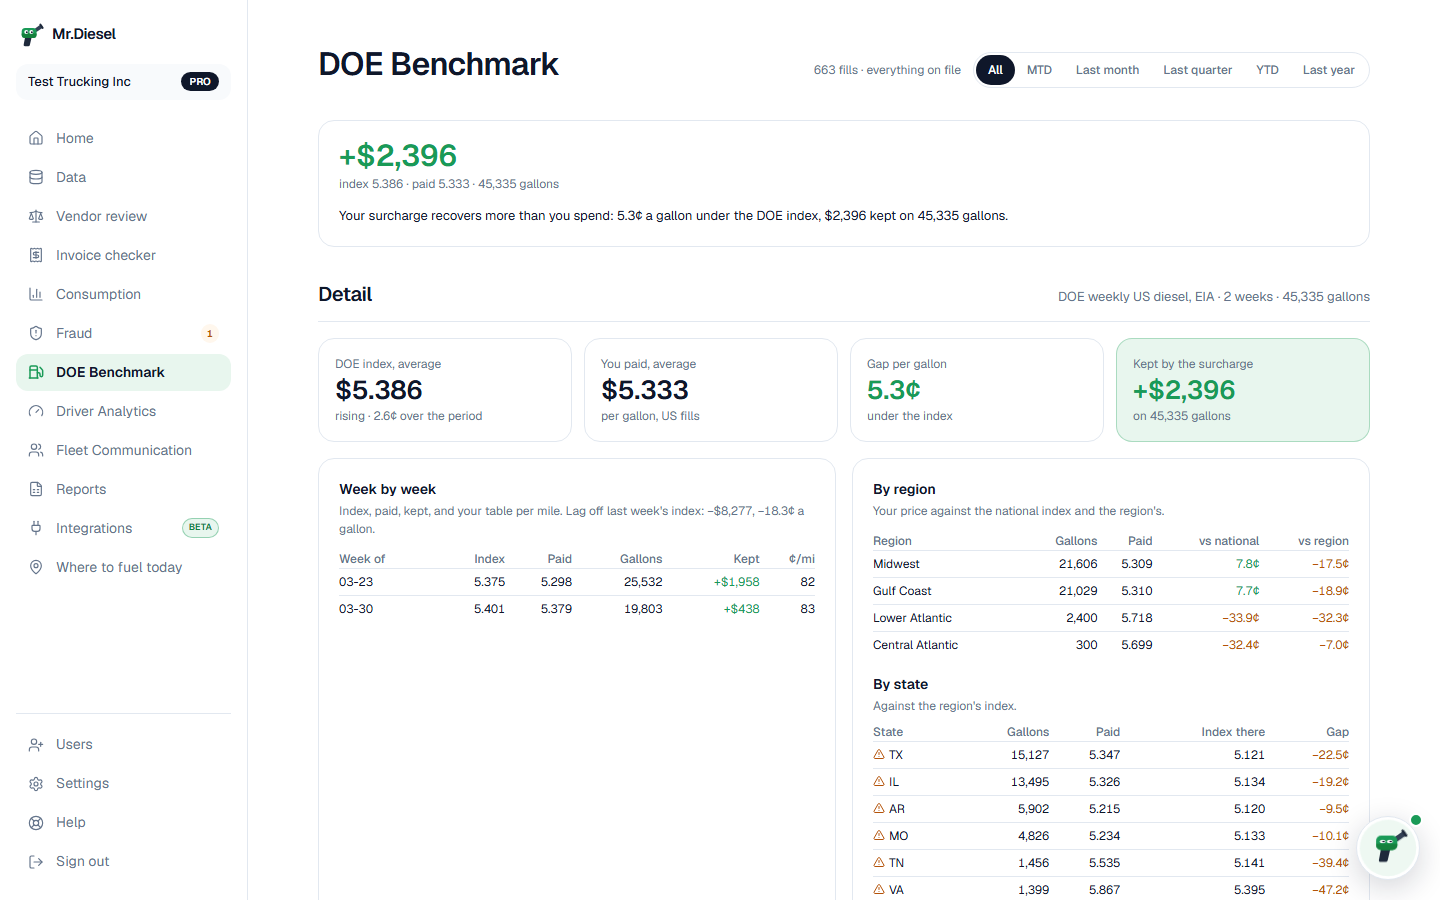
Task: Click the Mr.Diesel logo icon
Action: click(x=32, y=35)
